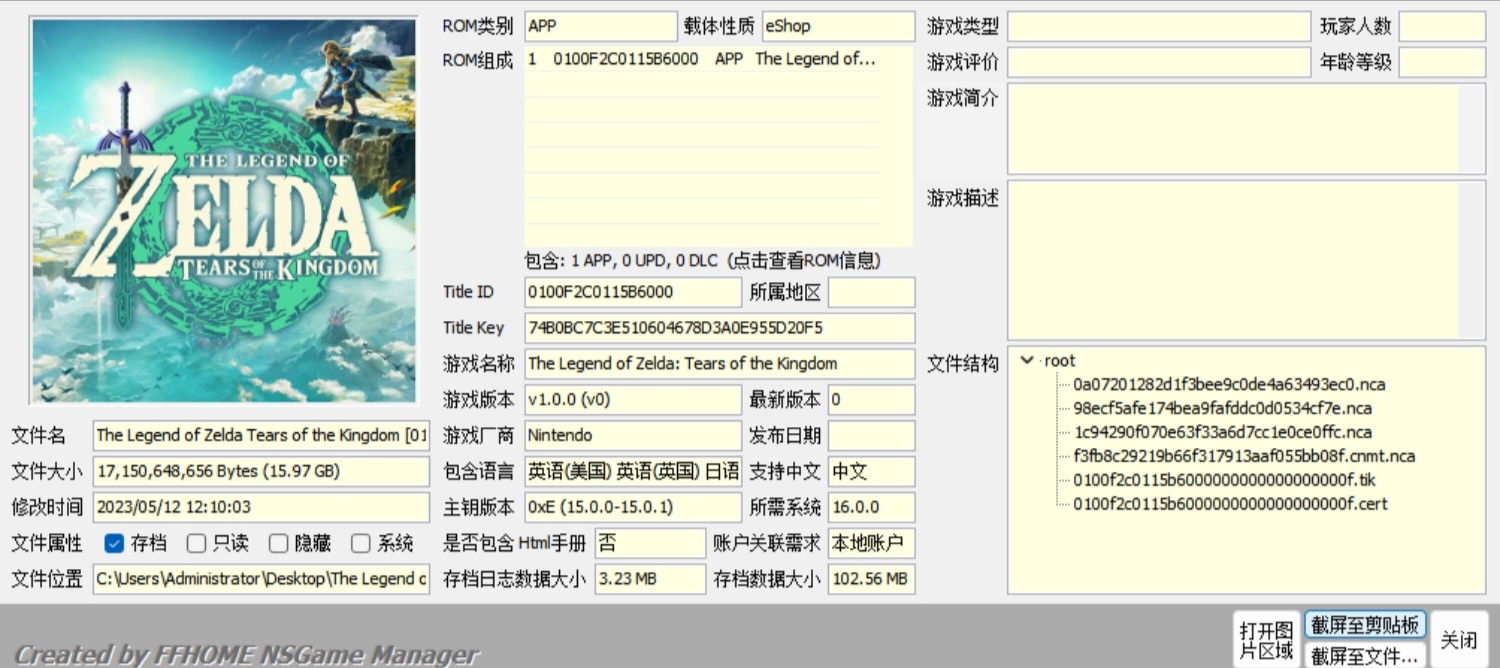The image size is (1500, 668).
Task: Toggle the 存档 archive checkbox
Action: click(x=114, y=543)
